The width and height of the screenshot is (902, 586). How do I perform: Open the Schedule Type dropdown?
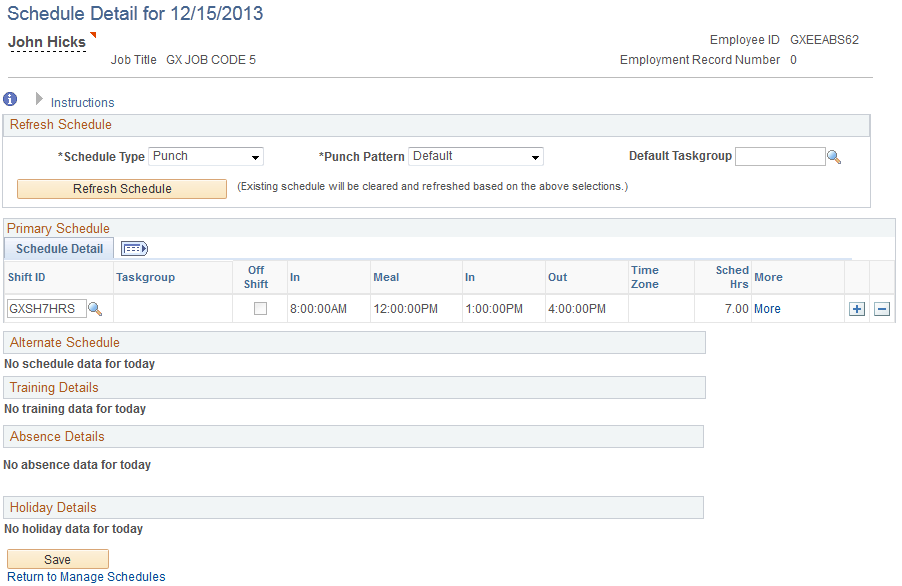pos(255,156)
